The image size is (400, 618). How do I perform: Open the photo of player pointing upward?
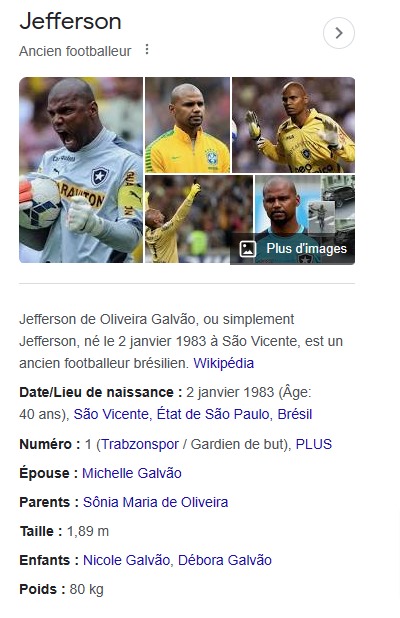tap(199, 219)
